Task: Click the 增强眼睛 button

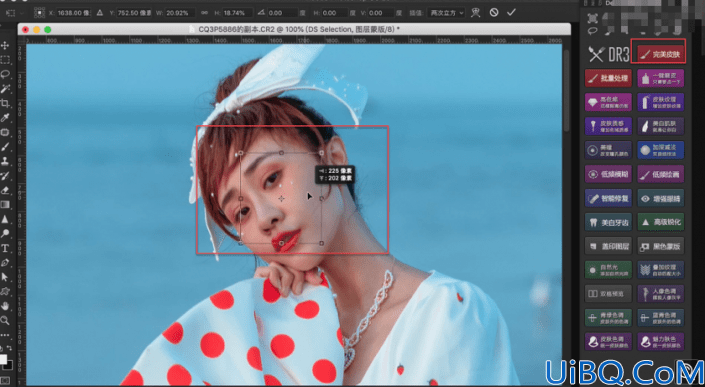Action: tap(660, 198)
